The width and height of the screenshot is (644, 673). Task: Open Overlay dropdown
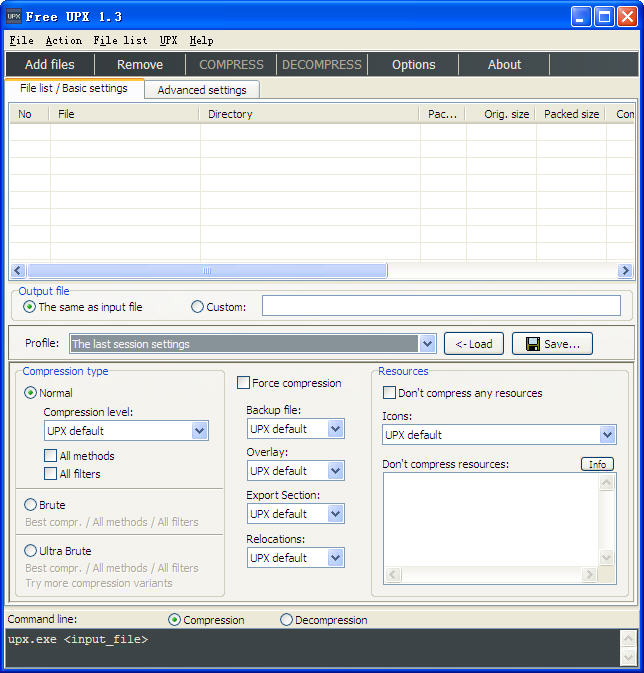click(335, 471)
